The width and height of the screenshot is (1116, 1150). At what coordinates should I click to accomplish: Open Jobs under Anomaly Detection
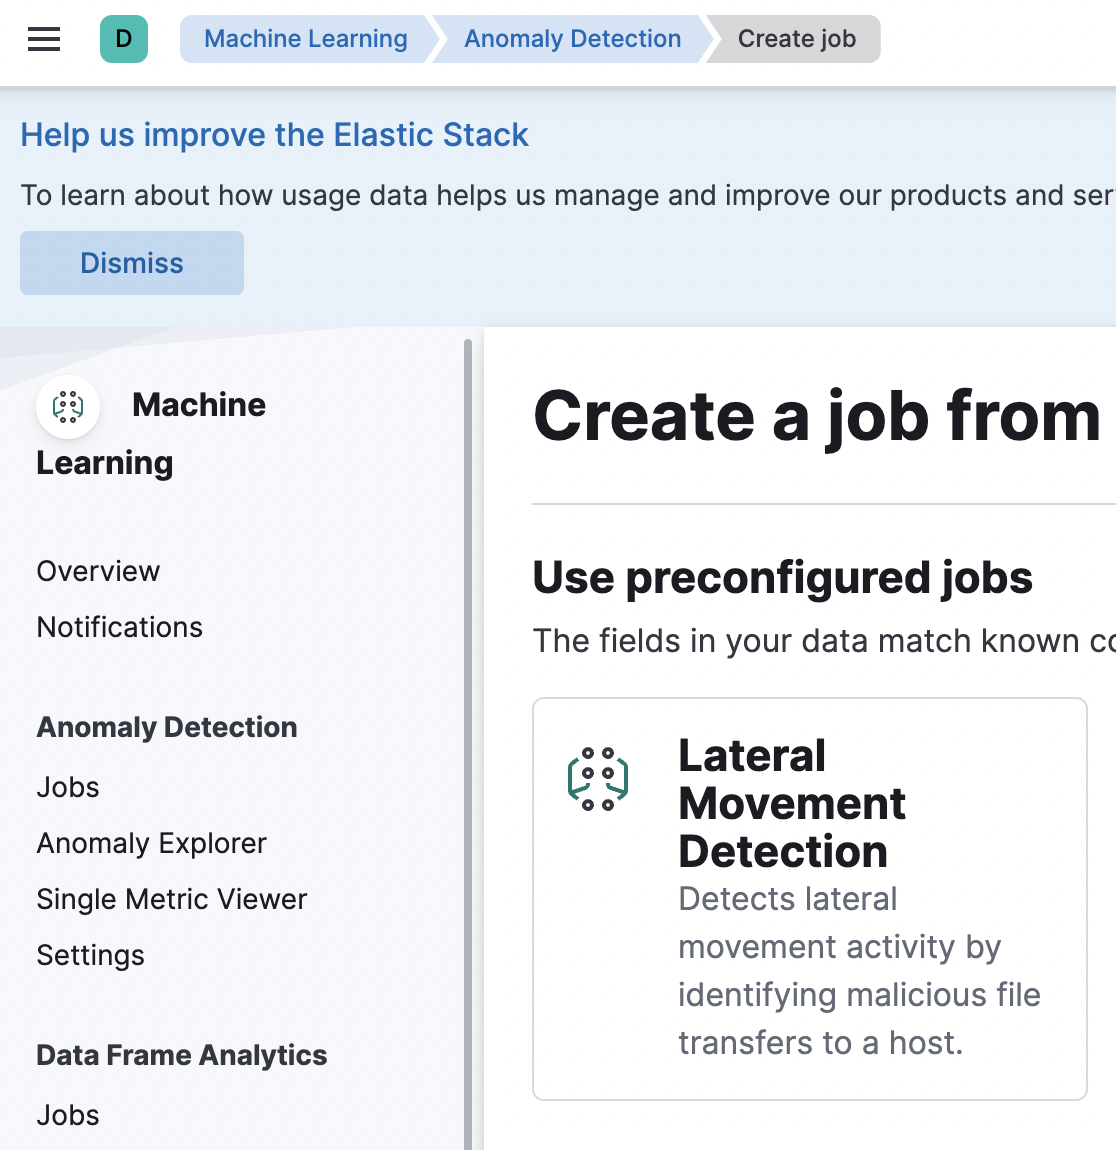click(68, 788)
